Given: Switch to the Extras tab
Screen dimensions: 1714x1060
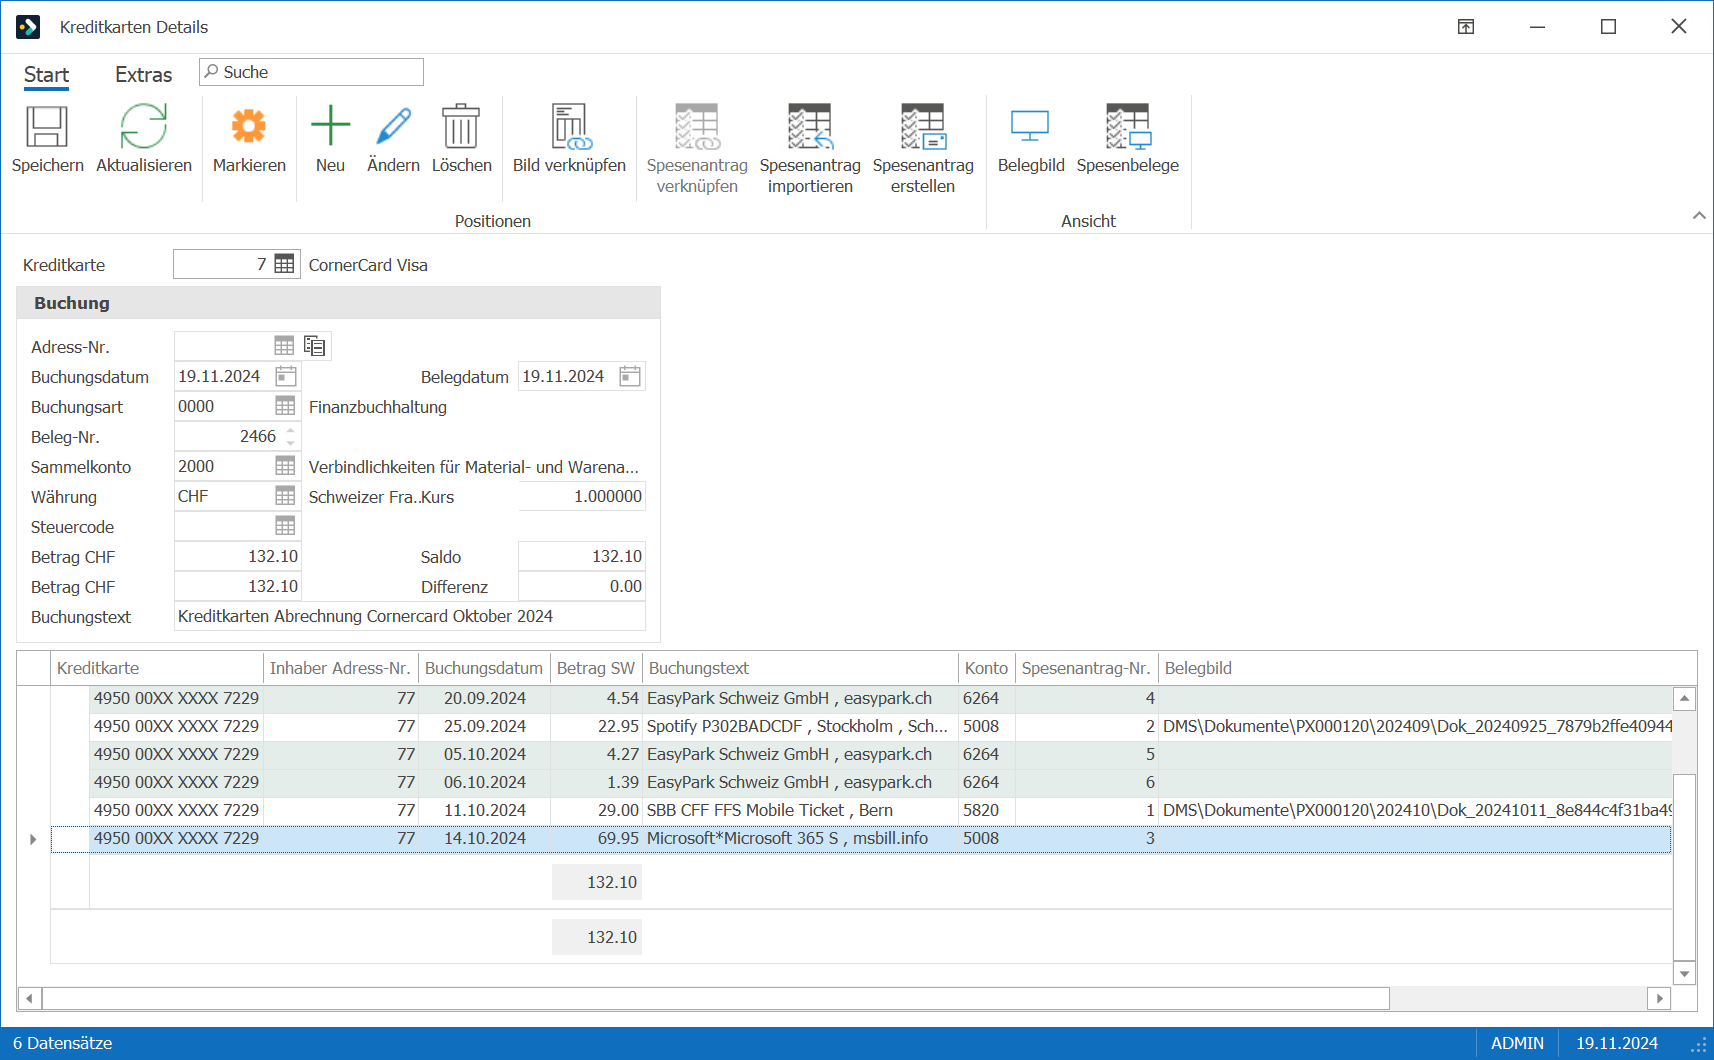Looking at the screenshot, I should coord(143,75).
